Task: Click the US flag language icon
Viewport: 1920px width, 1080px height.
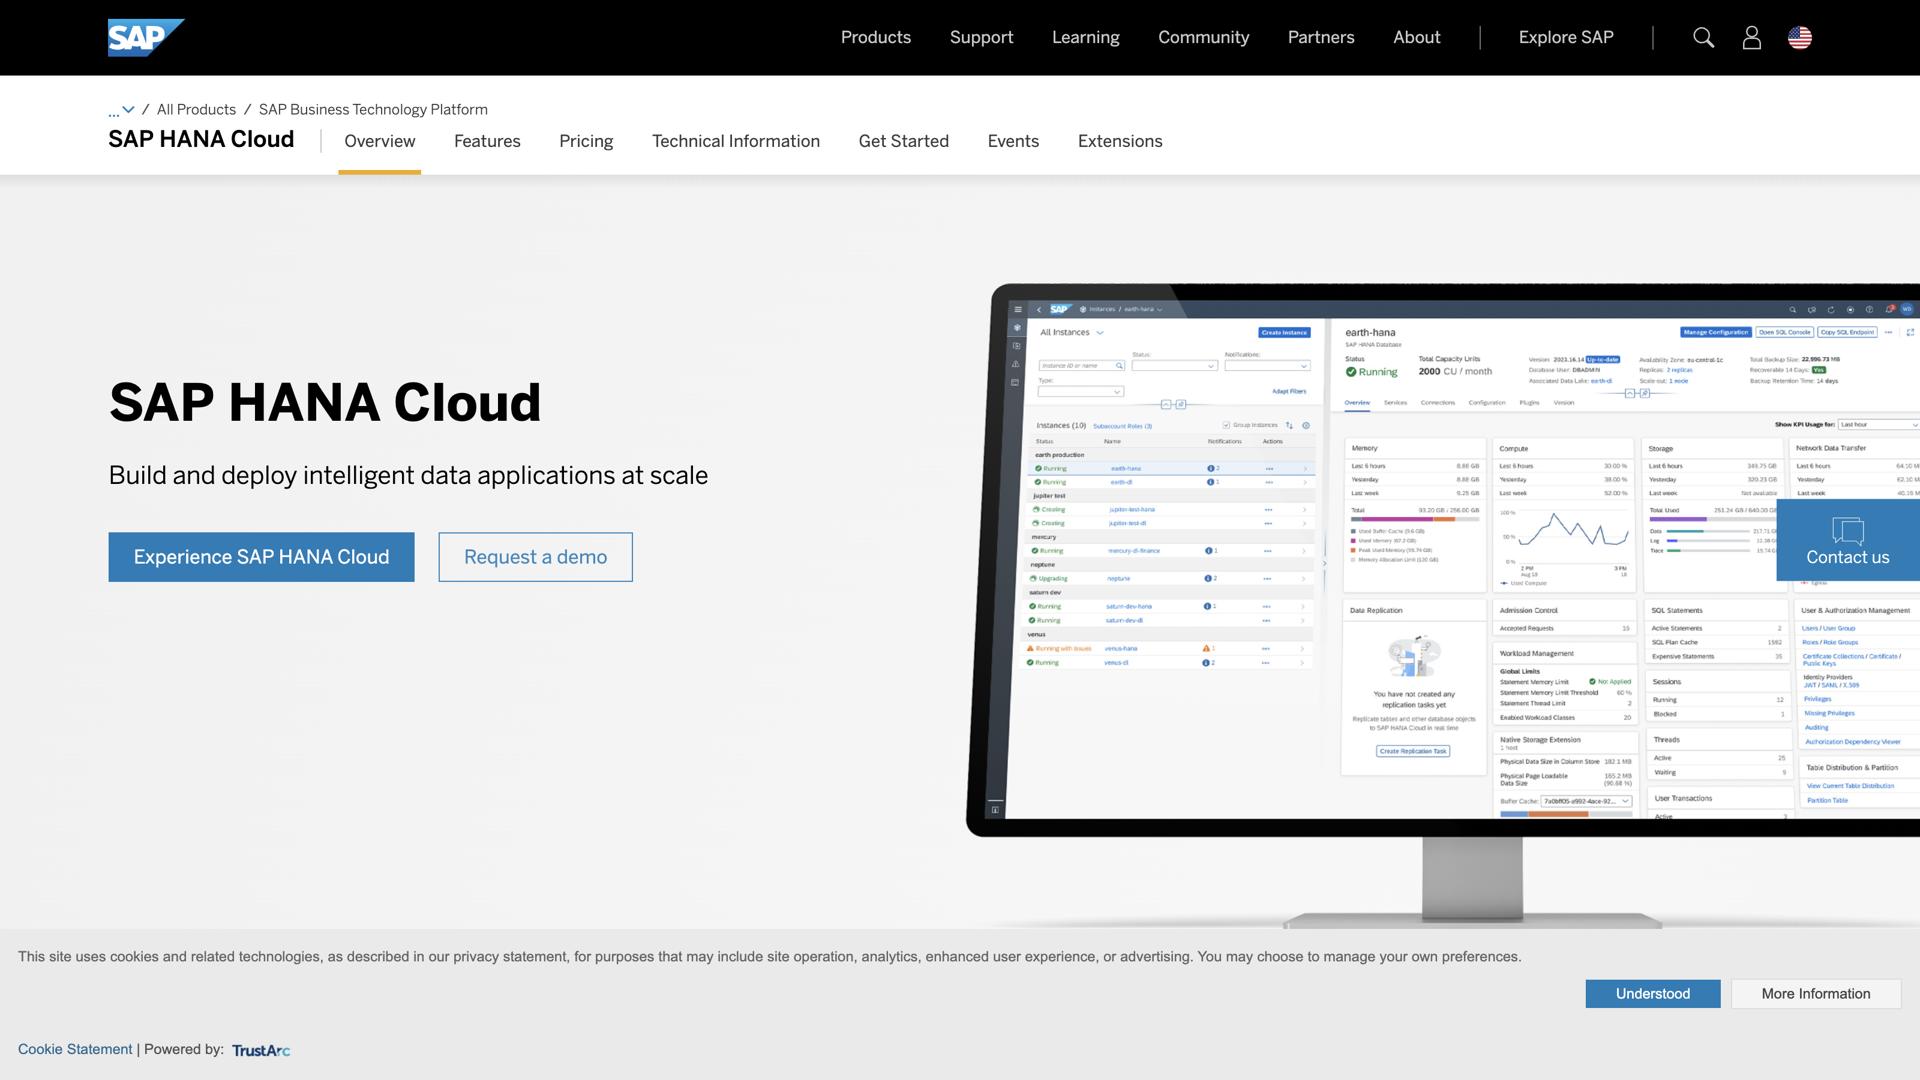Action: pos(1799,37)
